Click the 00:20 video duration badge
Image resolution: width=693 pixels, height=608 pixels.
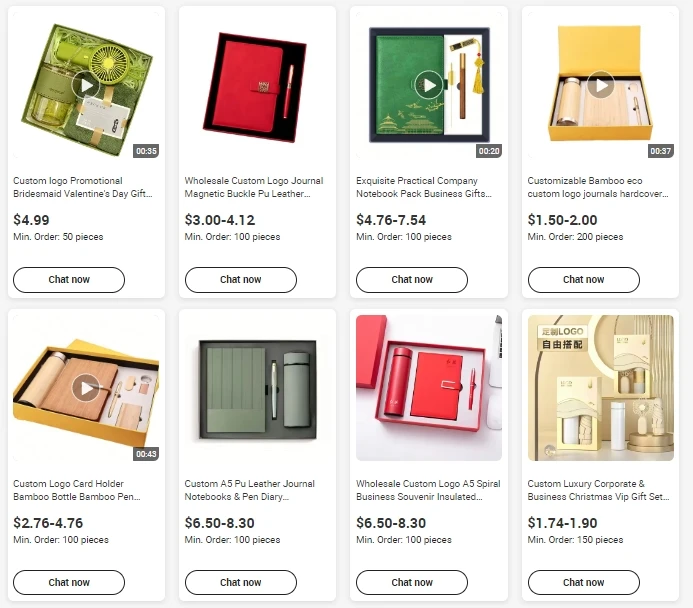click(489, 151)
